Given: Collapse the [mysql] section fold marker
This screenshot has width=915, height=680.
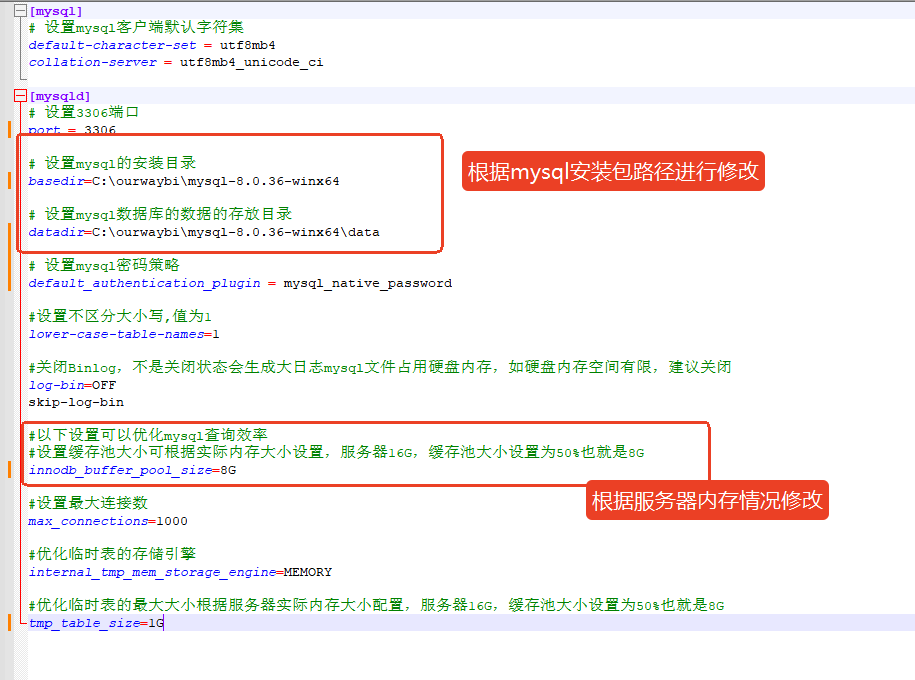Looking at the screenshot, I should coord(20,11).
